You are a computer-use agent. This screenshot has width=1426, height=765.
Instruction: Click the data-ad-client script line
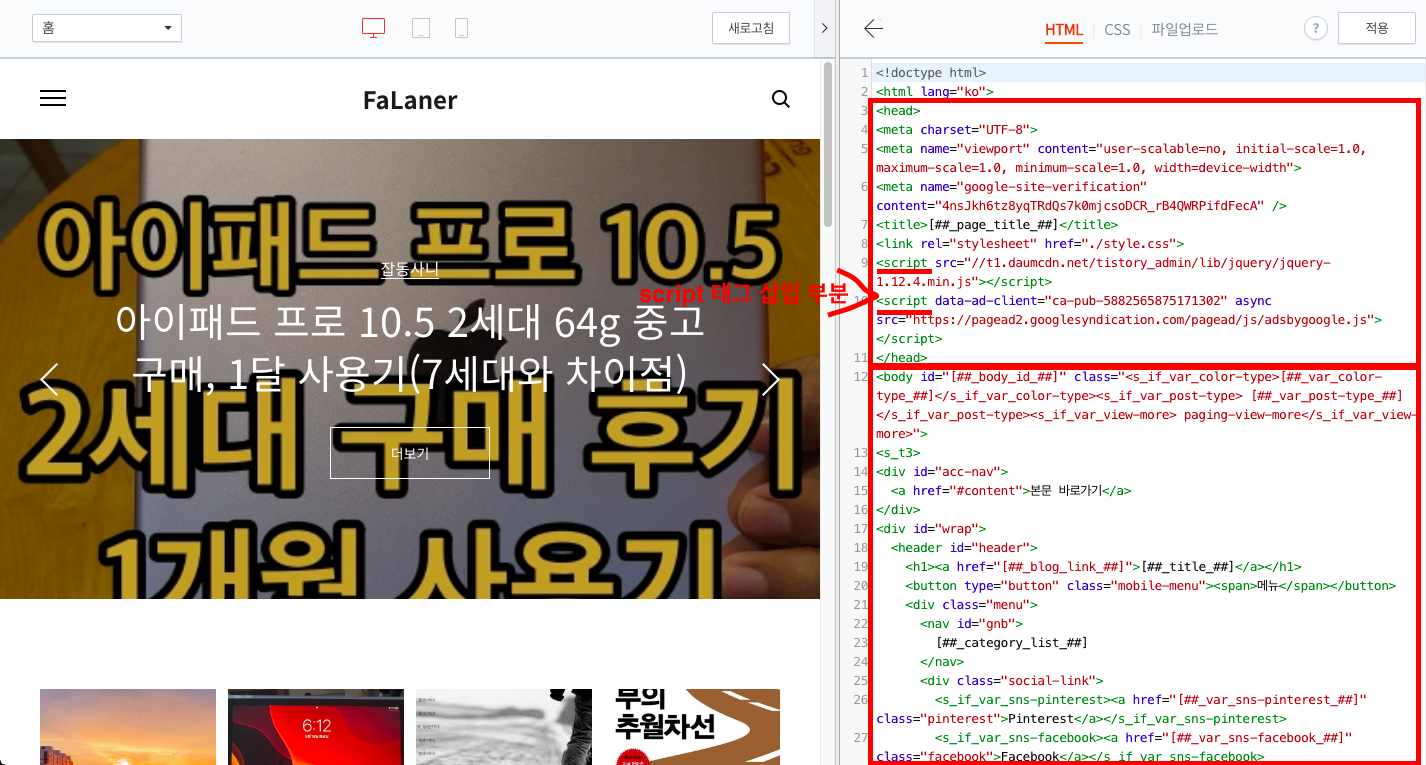point(1128,319)
